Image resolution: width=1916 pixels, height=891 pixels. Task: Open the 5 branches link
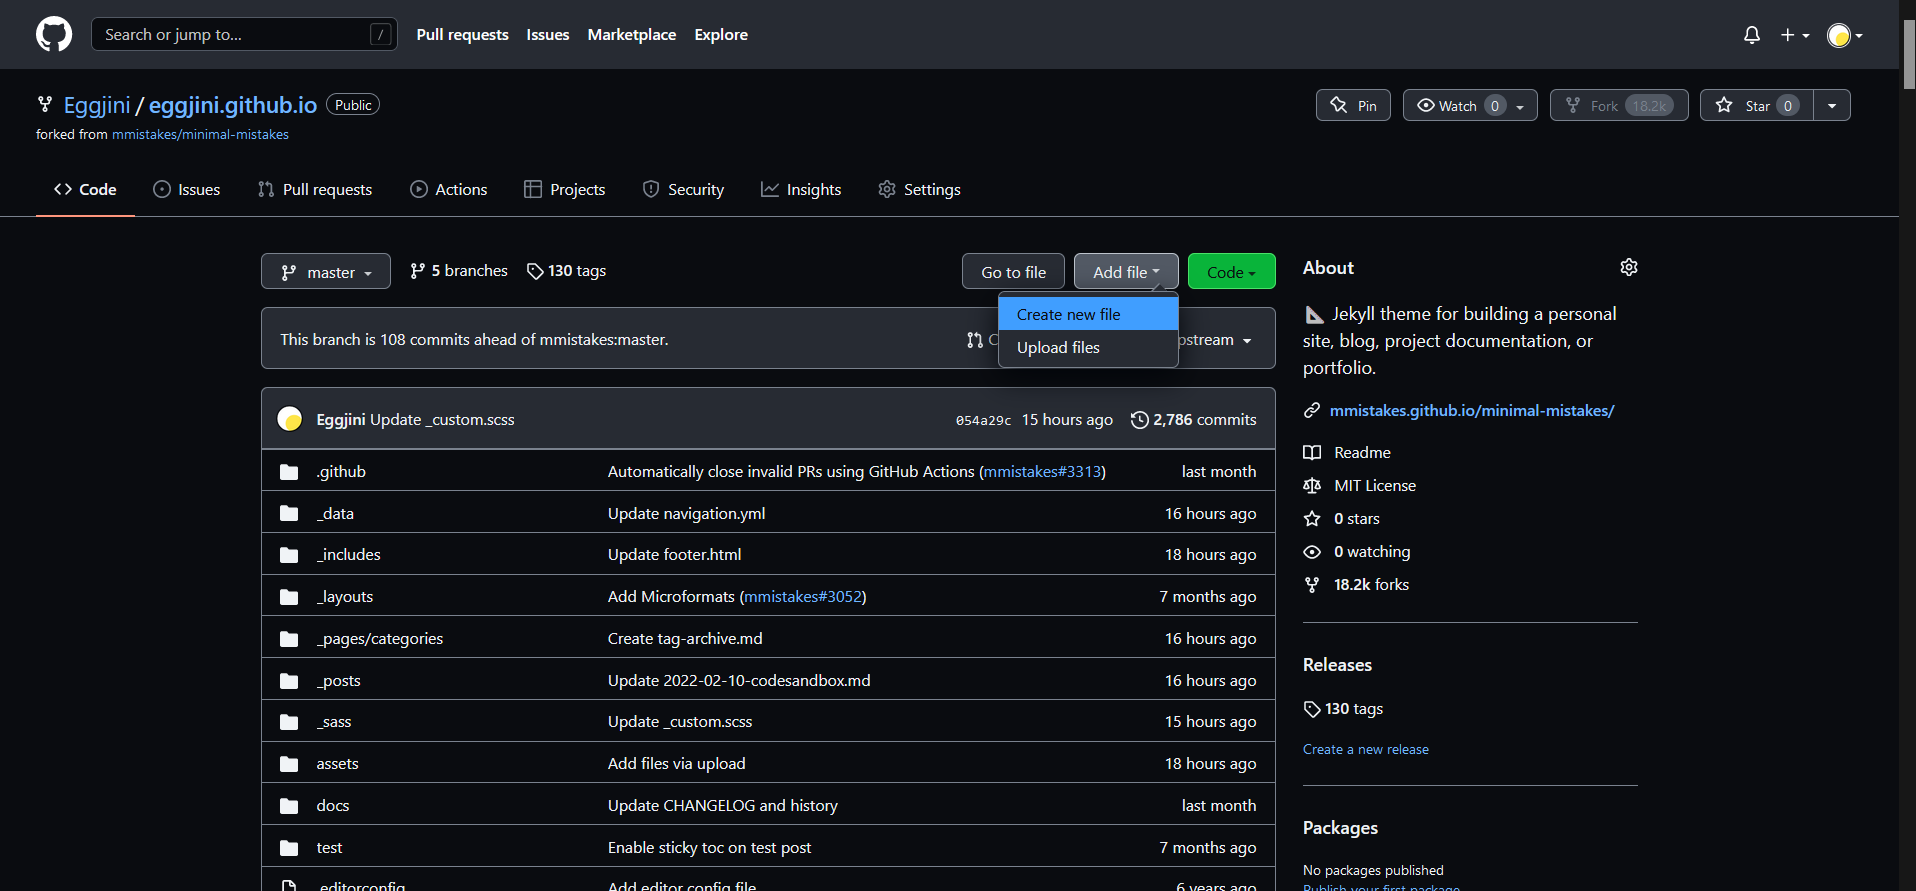459,271
